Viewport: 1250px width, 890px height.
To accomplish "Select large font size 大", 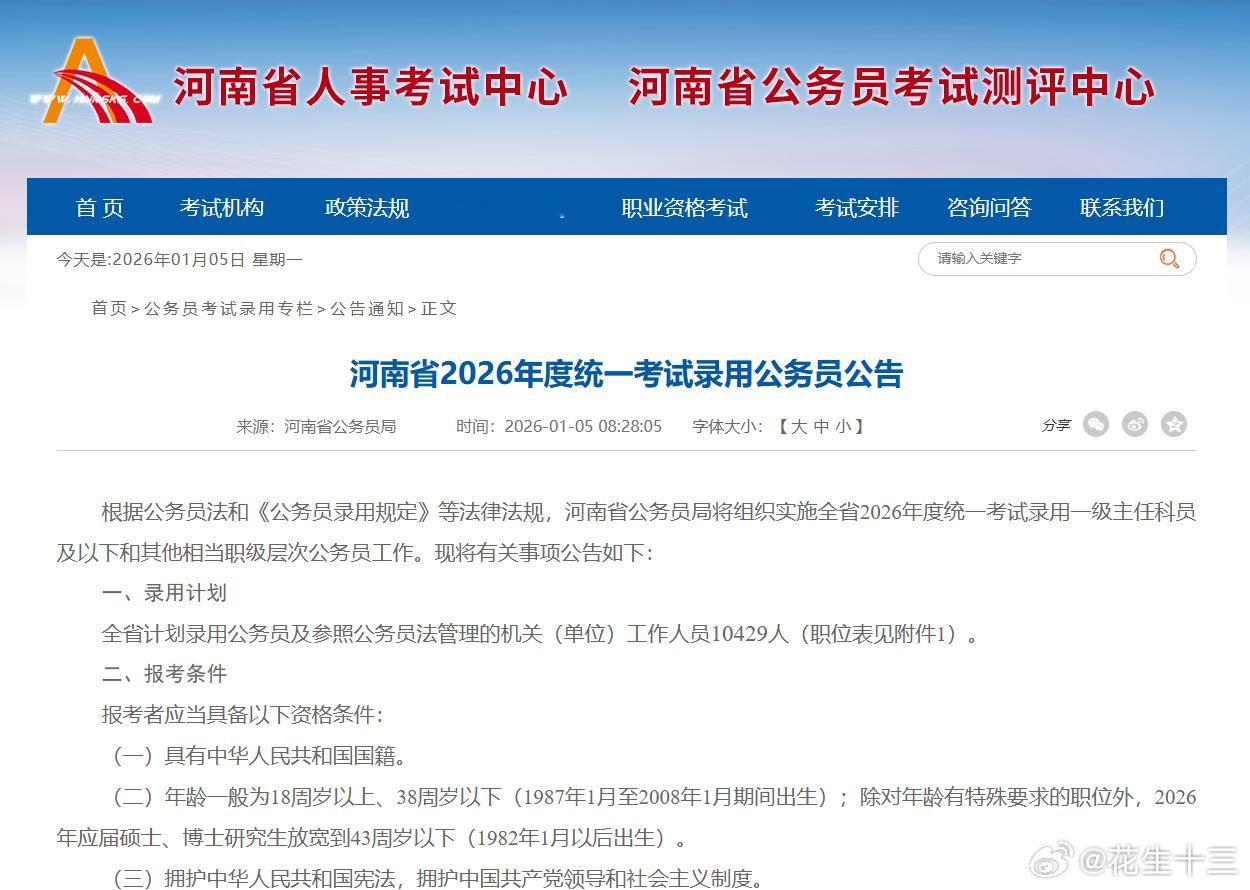I will tap(800, 426).
